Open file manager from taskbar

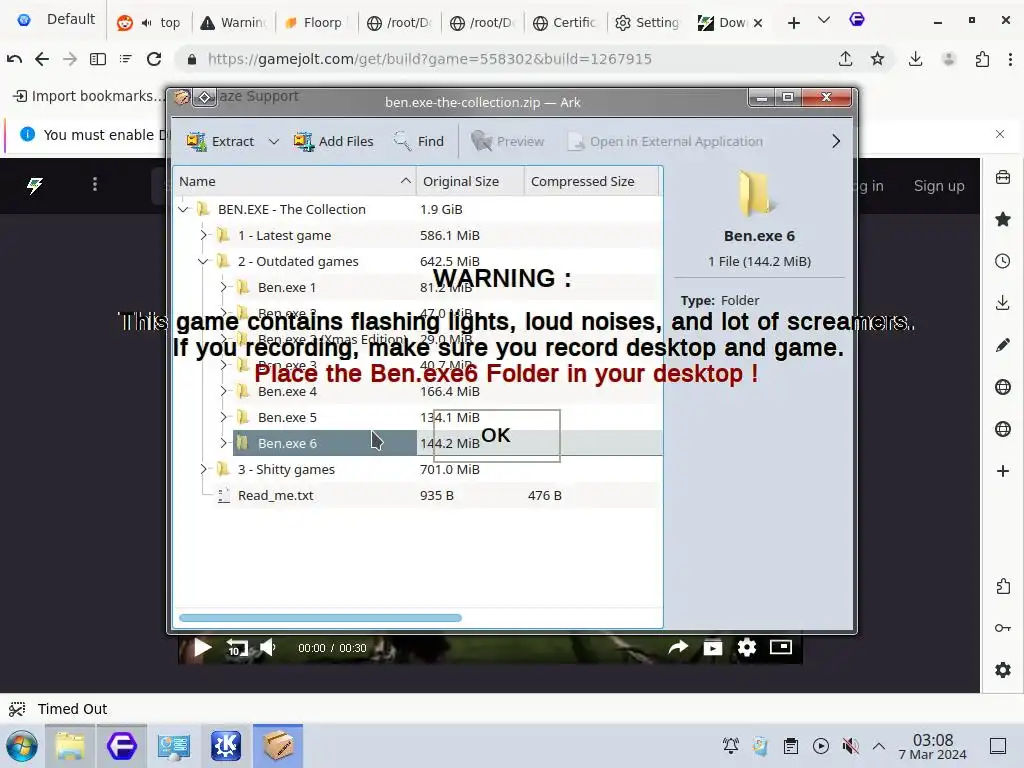(x=71, y=746)
